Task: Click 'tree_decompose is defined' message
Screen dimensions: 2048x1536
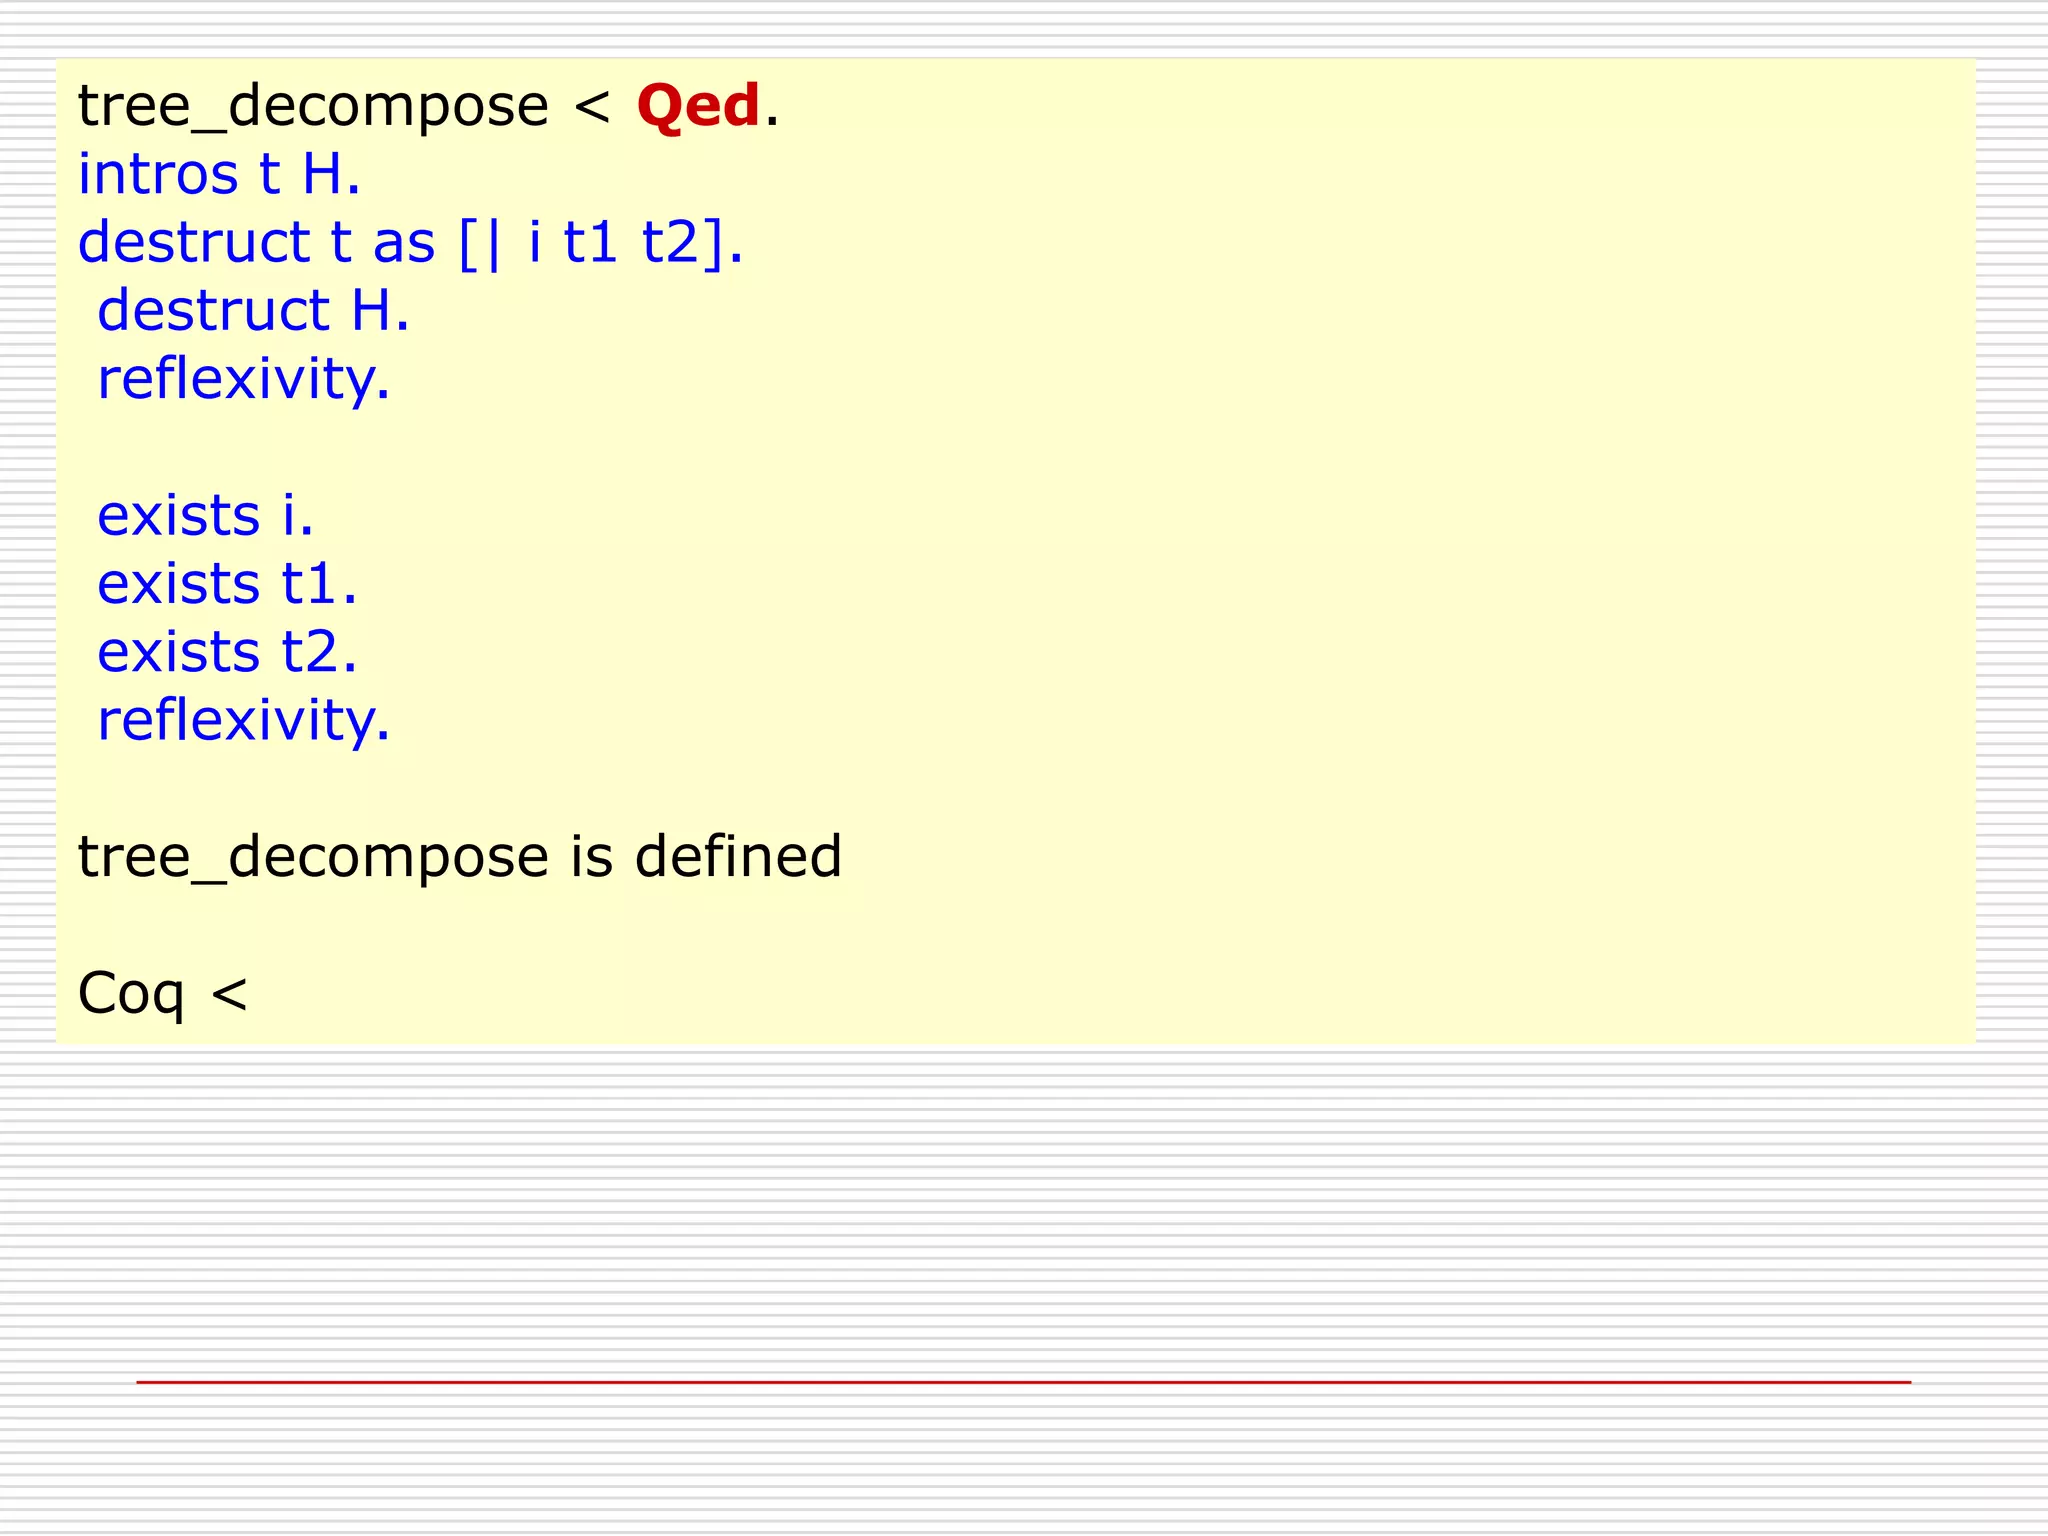Action: (x=459, y=857)
